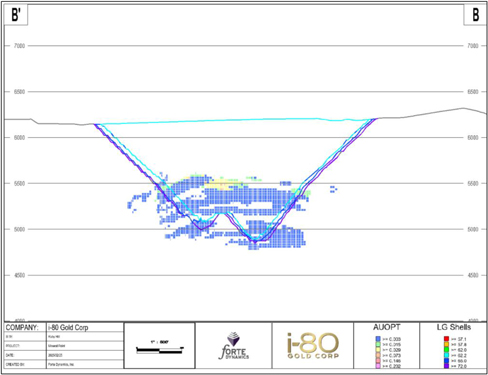This screenshot has width=488, height=375.
Task: Click the right 4500 elevation label
Action: 473,275
